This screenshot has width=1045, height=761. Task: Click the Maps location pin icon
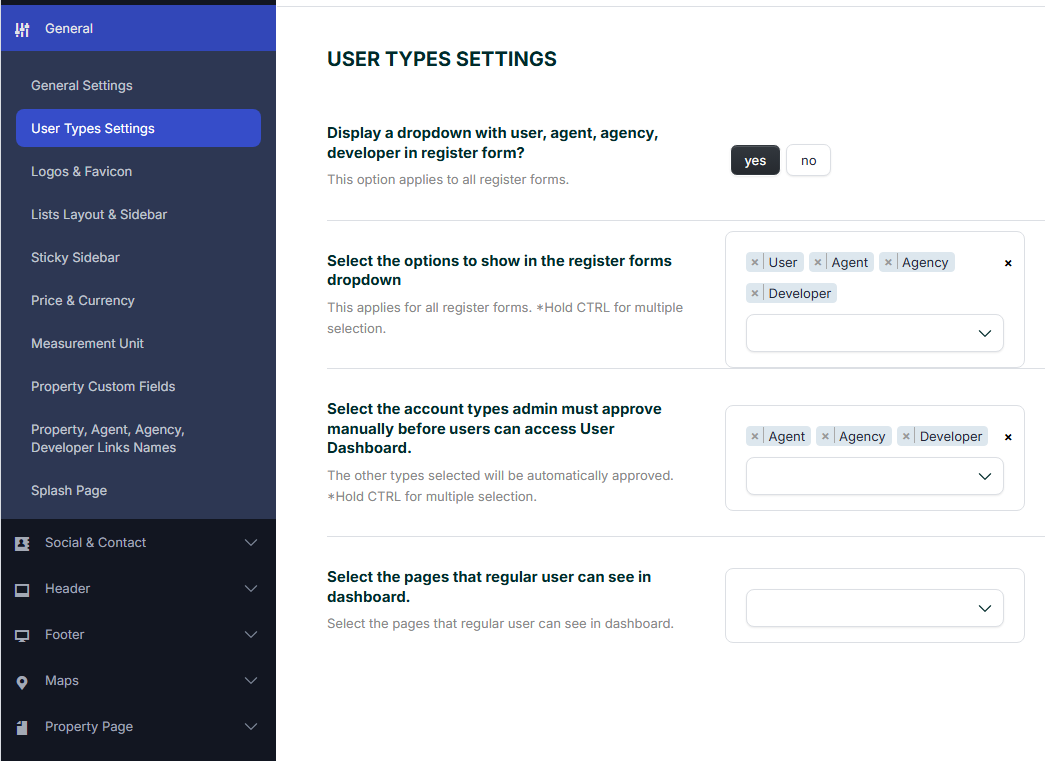22,682
